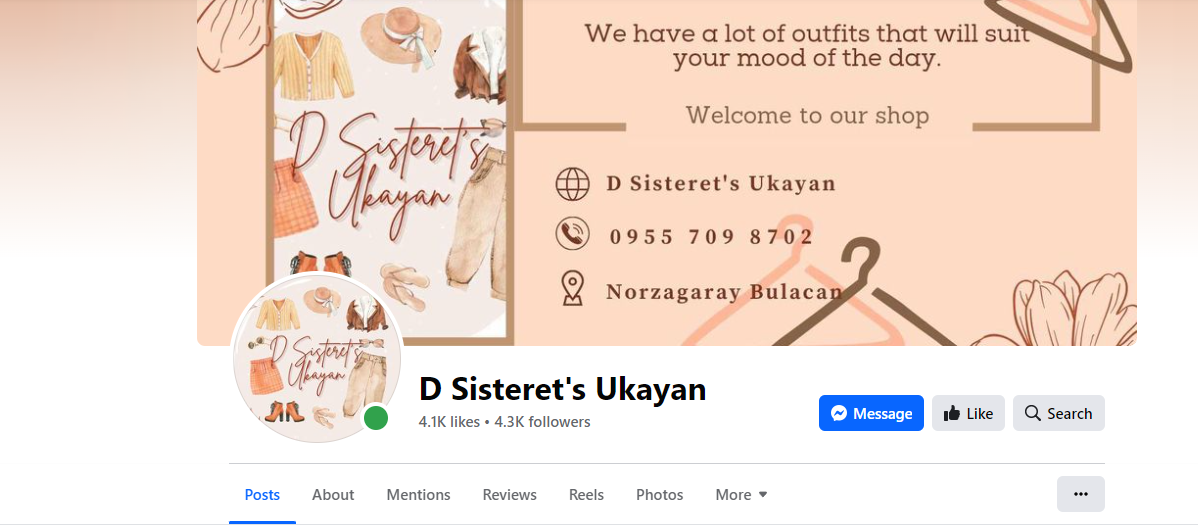Open the 4.3K followers link
Viewport: 1198px width, 525px height.
[x=542, y=422]
